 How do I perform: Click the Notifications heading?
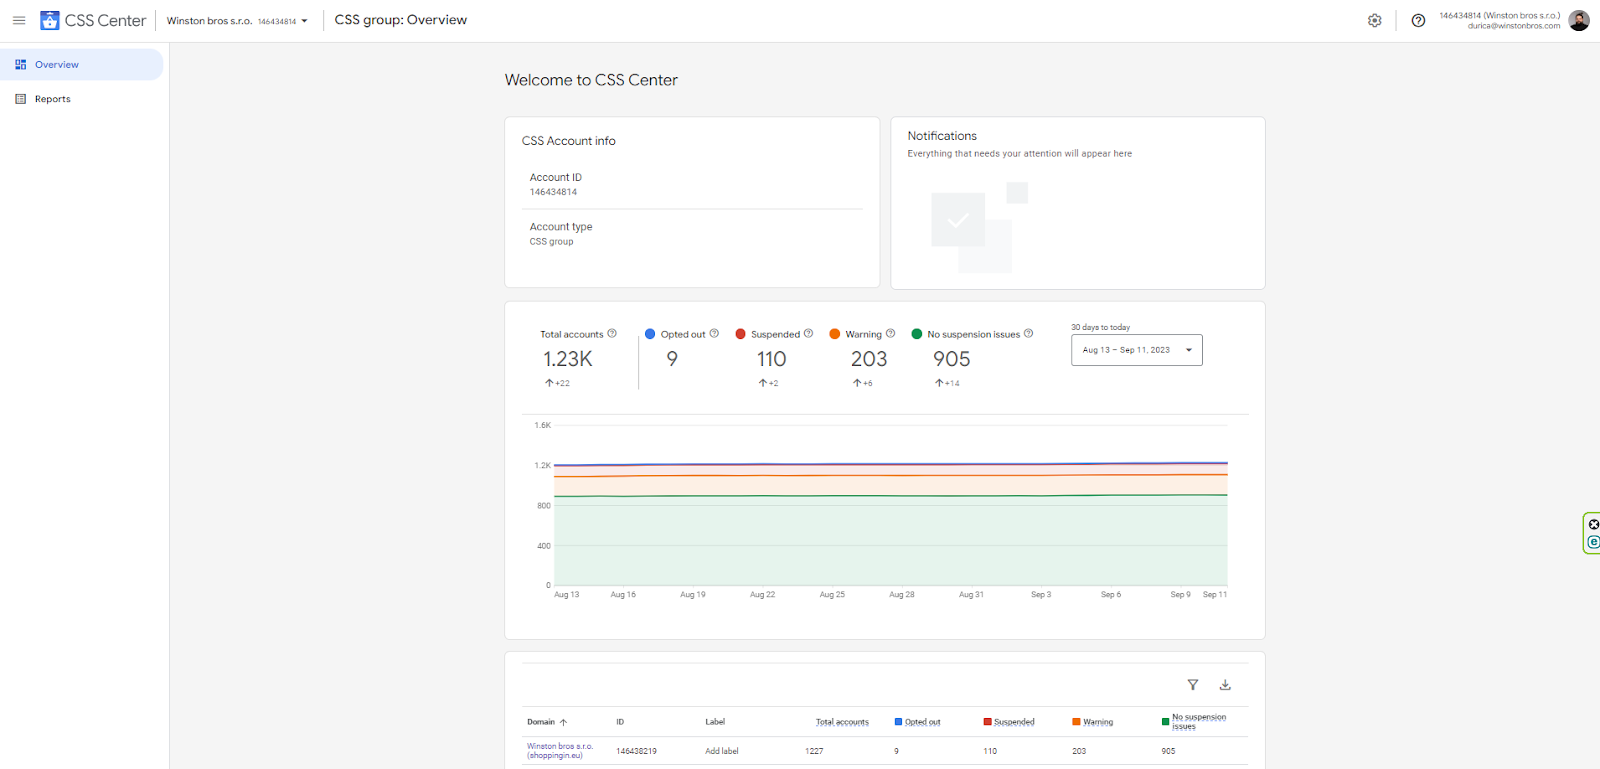point(942,136)
